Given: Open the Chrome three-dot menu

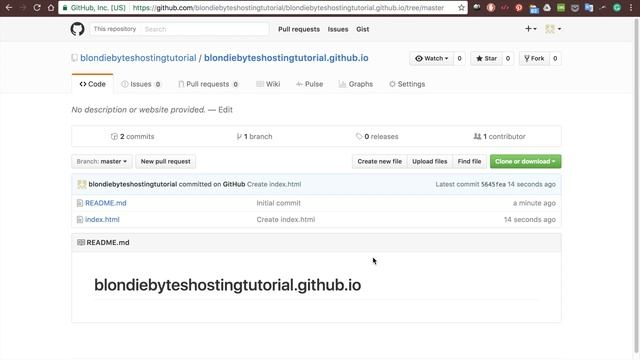Looking at the screenshot, I should tap(631, 8).
